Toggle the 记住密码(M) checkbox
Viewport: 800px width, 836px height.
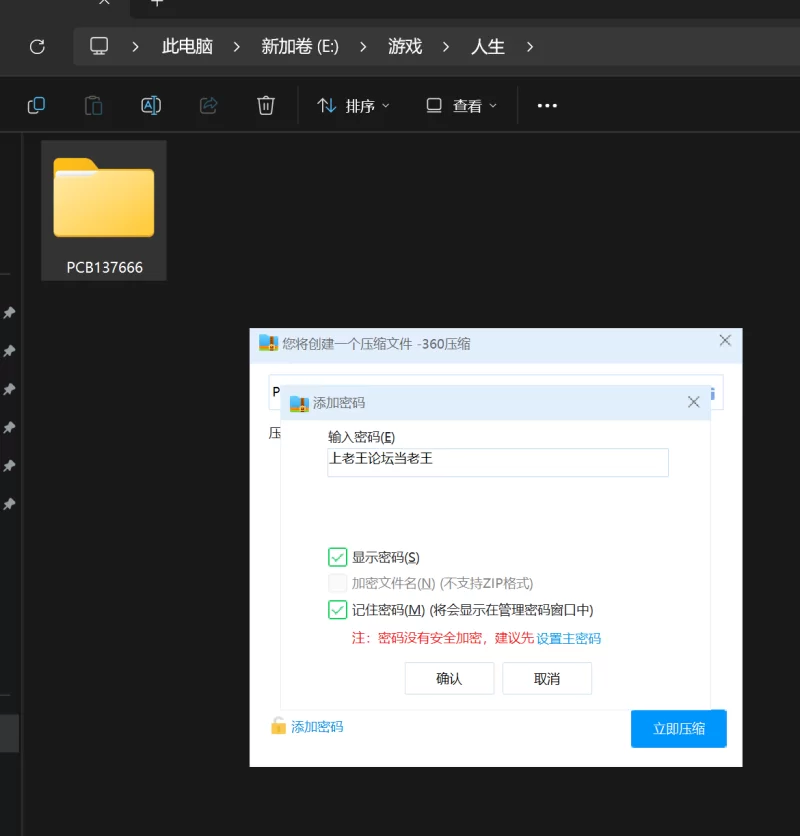point(337,609)
